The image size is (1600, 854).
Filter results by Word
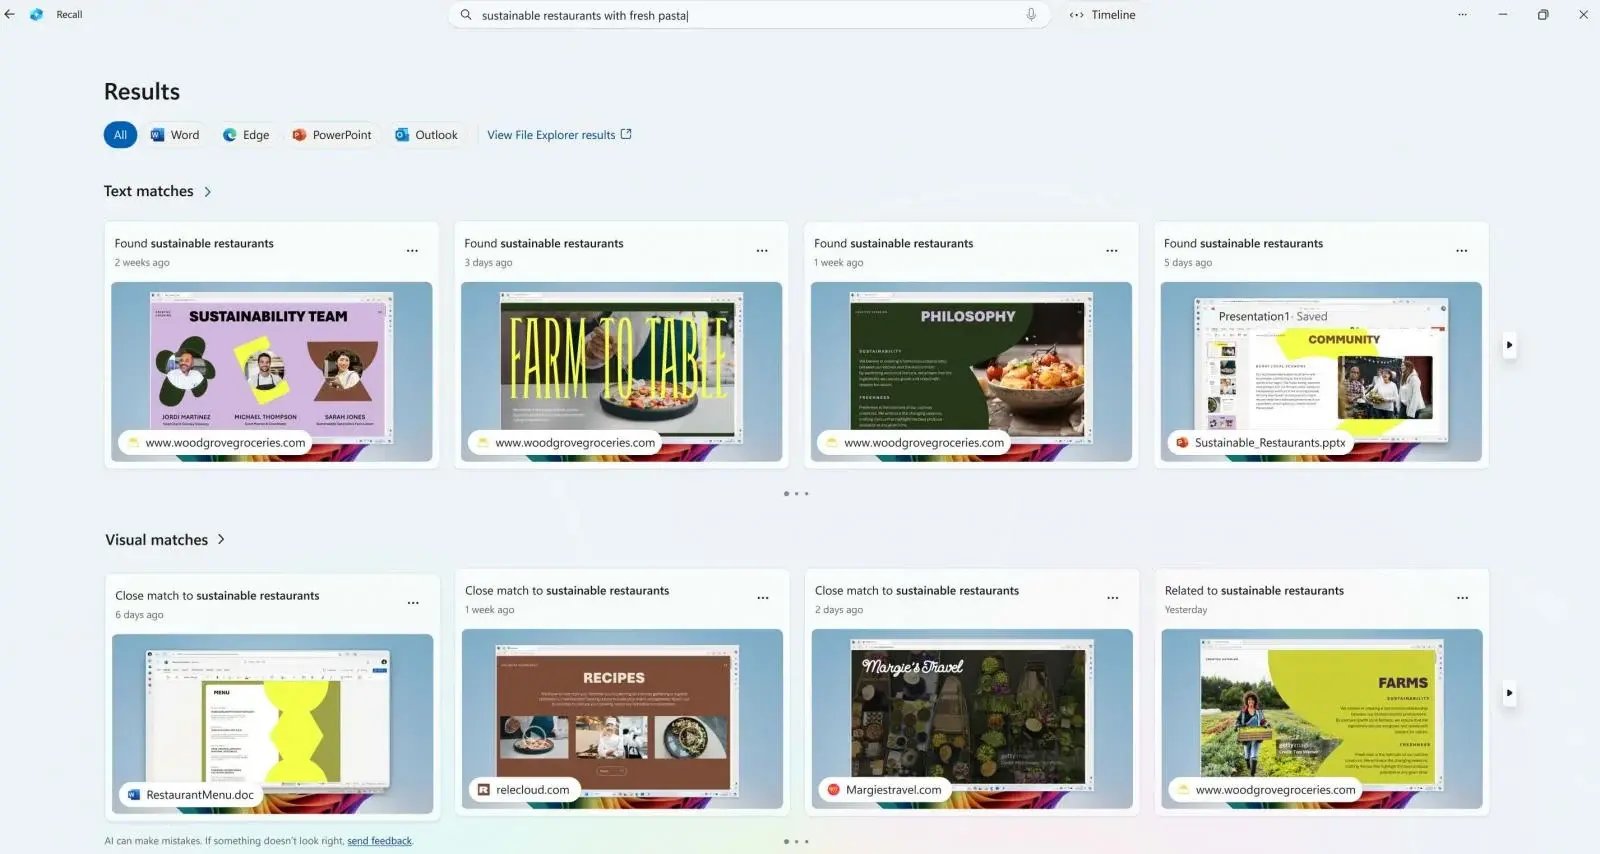(175, 135)
